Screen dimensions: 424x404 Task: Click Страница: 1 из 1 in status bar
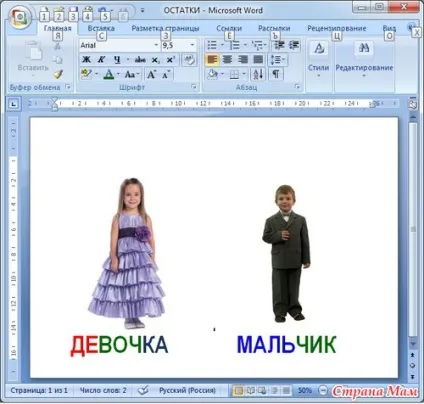(x=39, y=390)
